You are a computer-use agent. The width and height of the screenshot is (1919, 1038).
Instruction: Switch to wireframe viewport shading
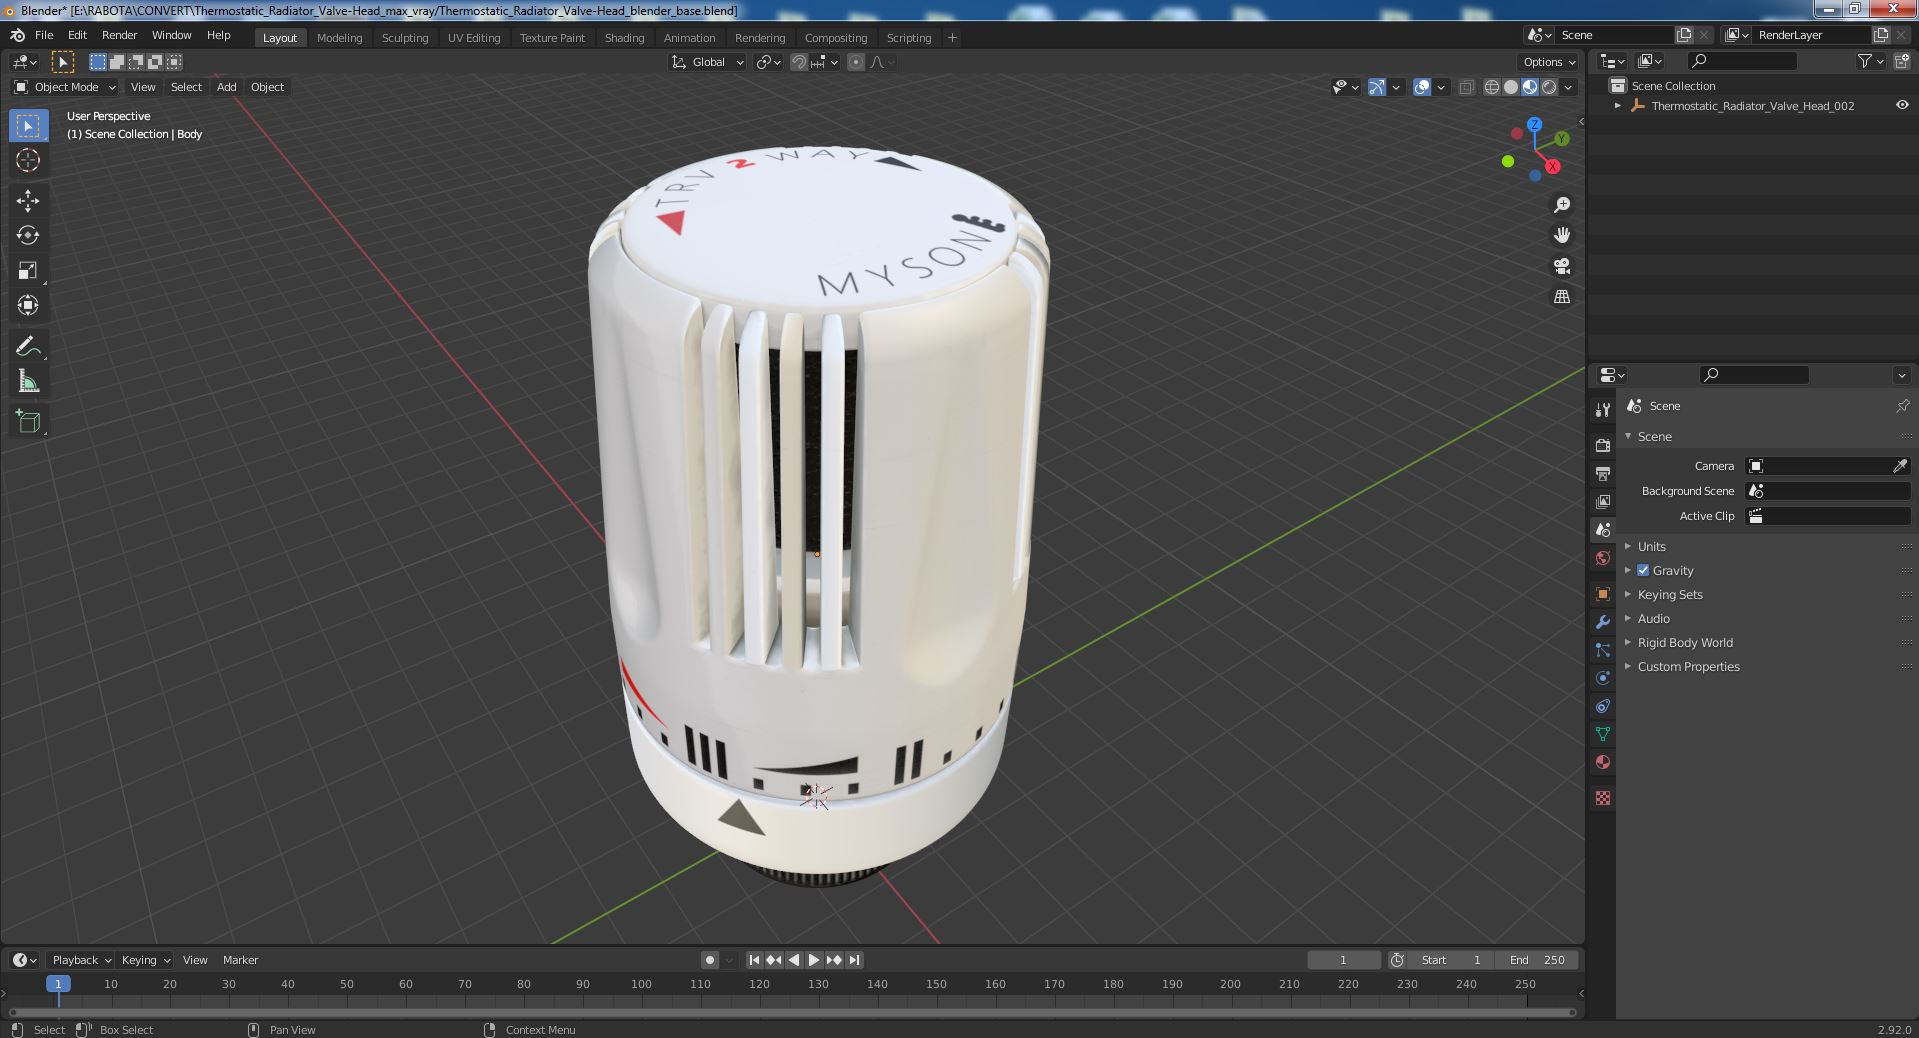click(x=1492, y=87)
